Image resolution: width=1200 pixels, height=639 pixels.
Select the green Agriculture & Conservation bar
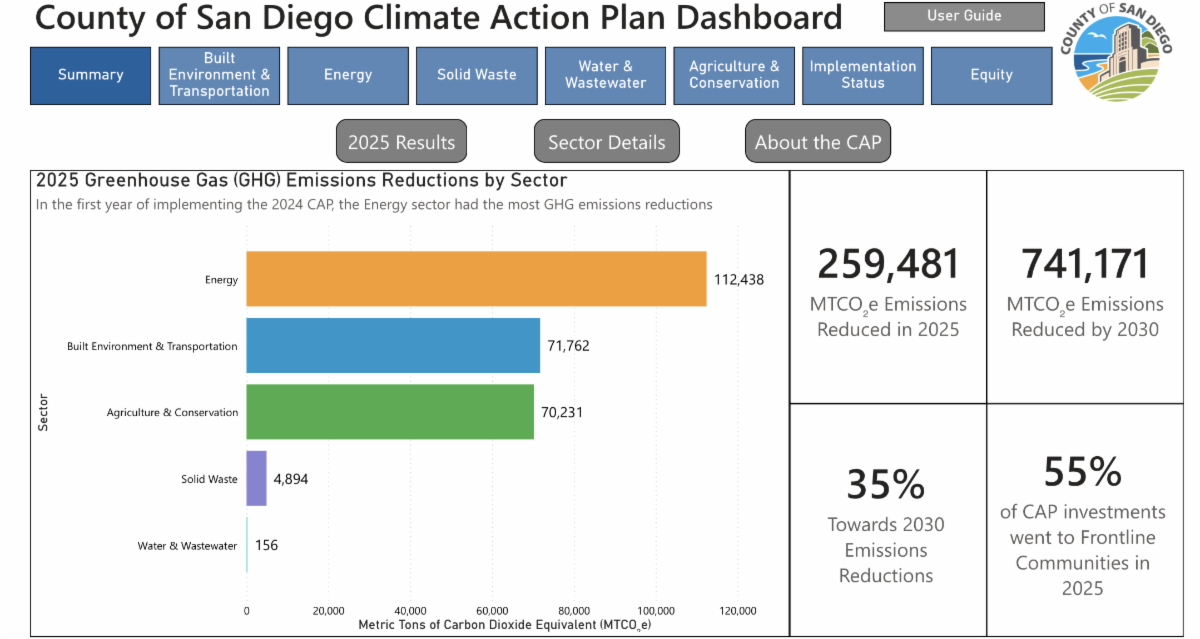tap(390, 412)
